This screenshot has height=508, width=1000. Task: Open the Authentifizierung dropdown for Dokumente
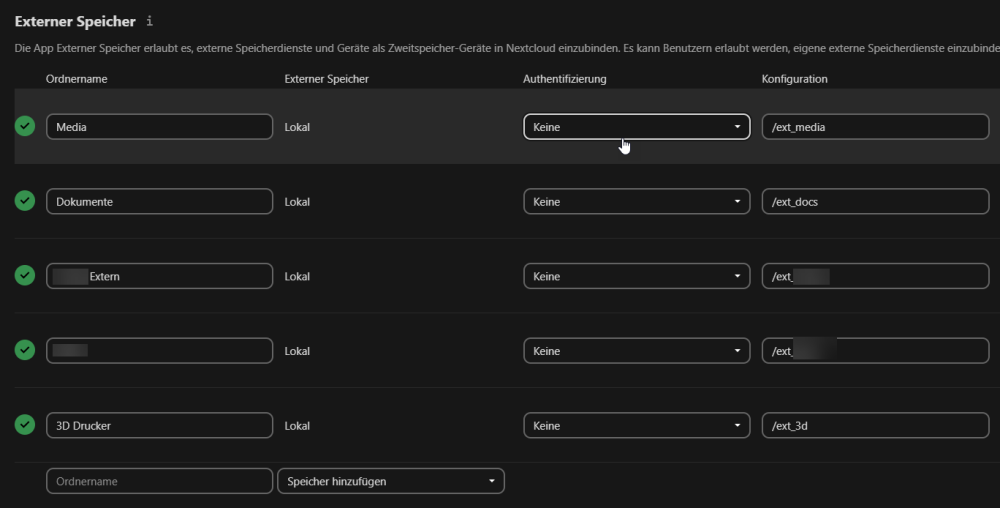[636, 201]
